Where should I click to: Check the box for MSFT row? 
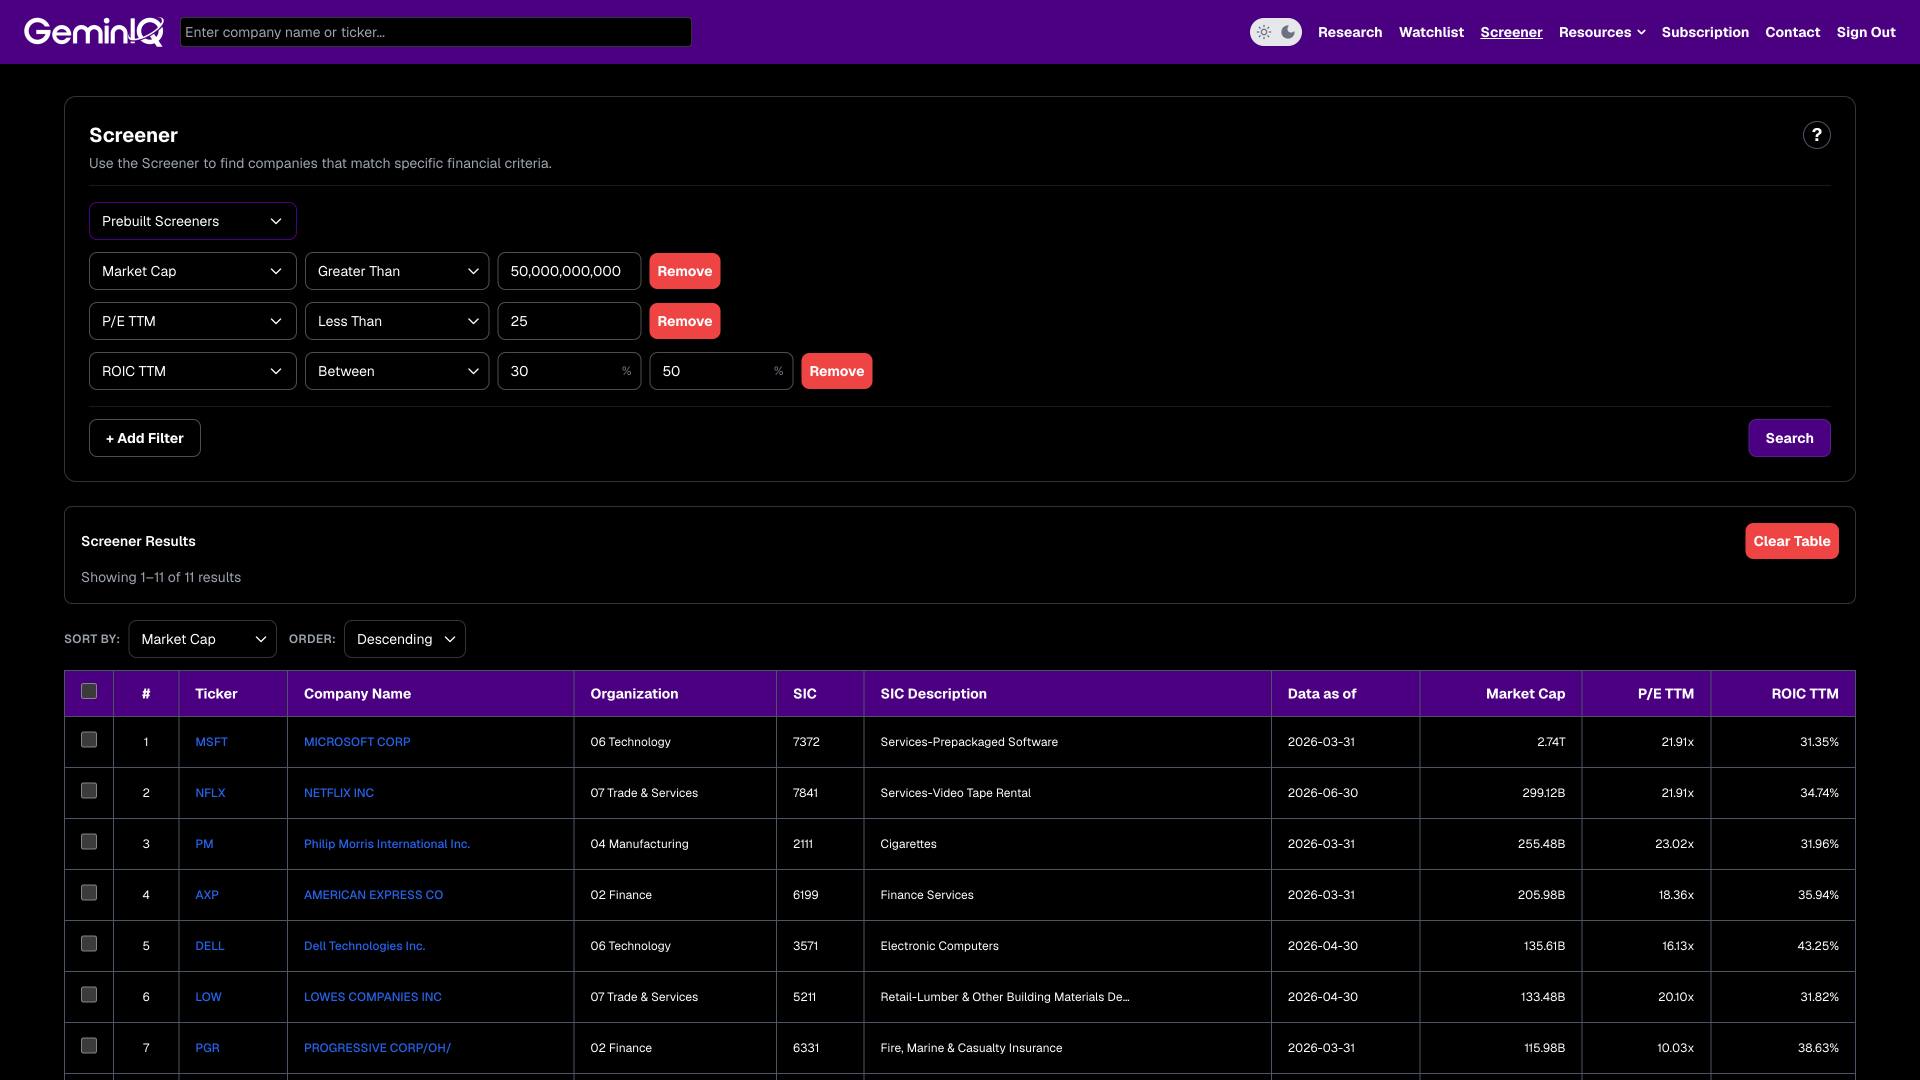[x=89, y=740]
